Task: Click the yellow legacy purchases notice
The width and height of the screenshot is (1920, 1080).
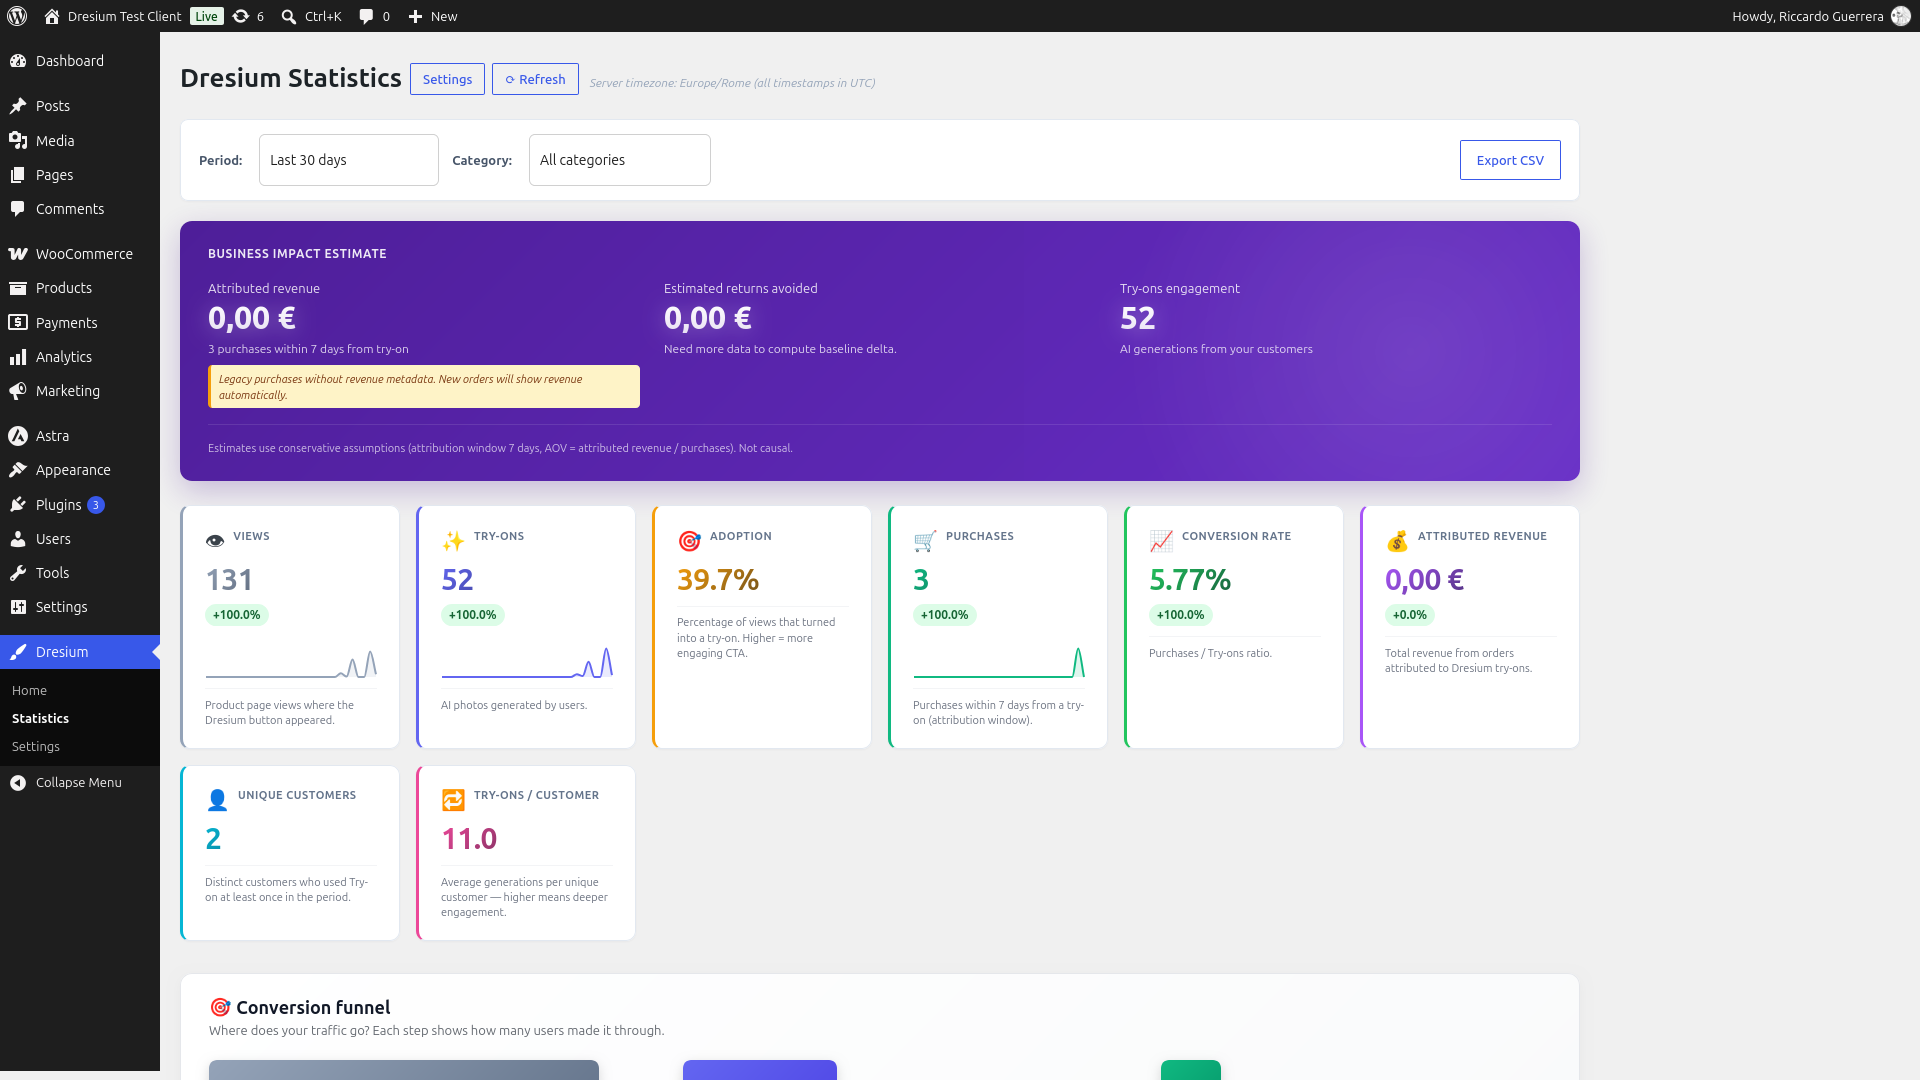Action: point(424,387)
